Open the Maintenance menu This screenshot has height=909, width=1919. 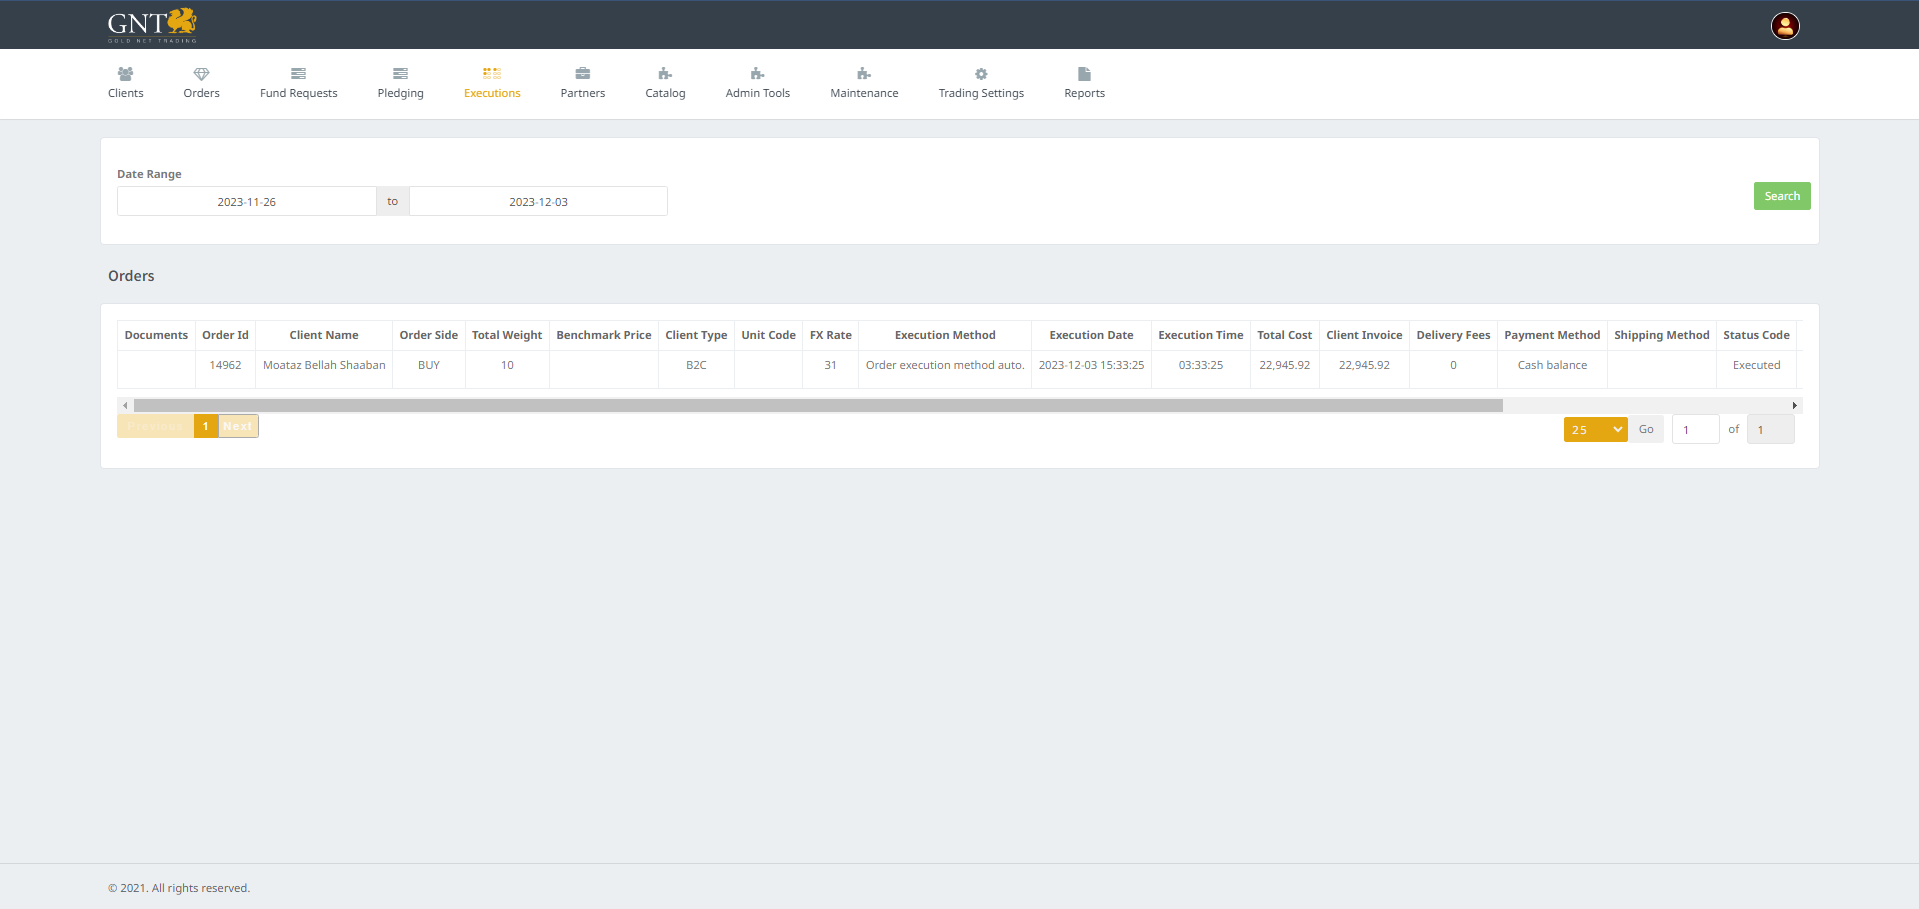[x=864, y=83]
